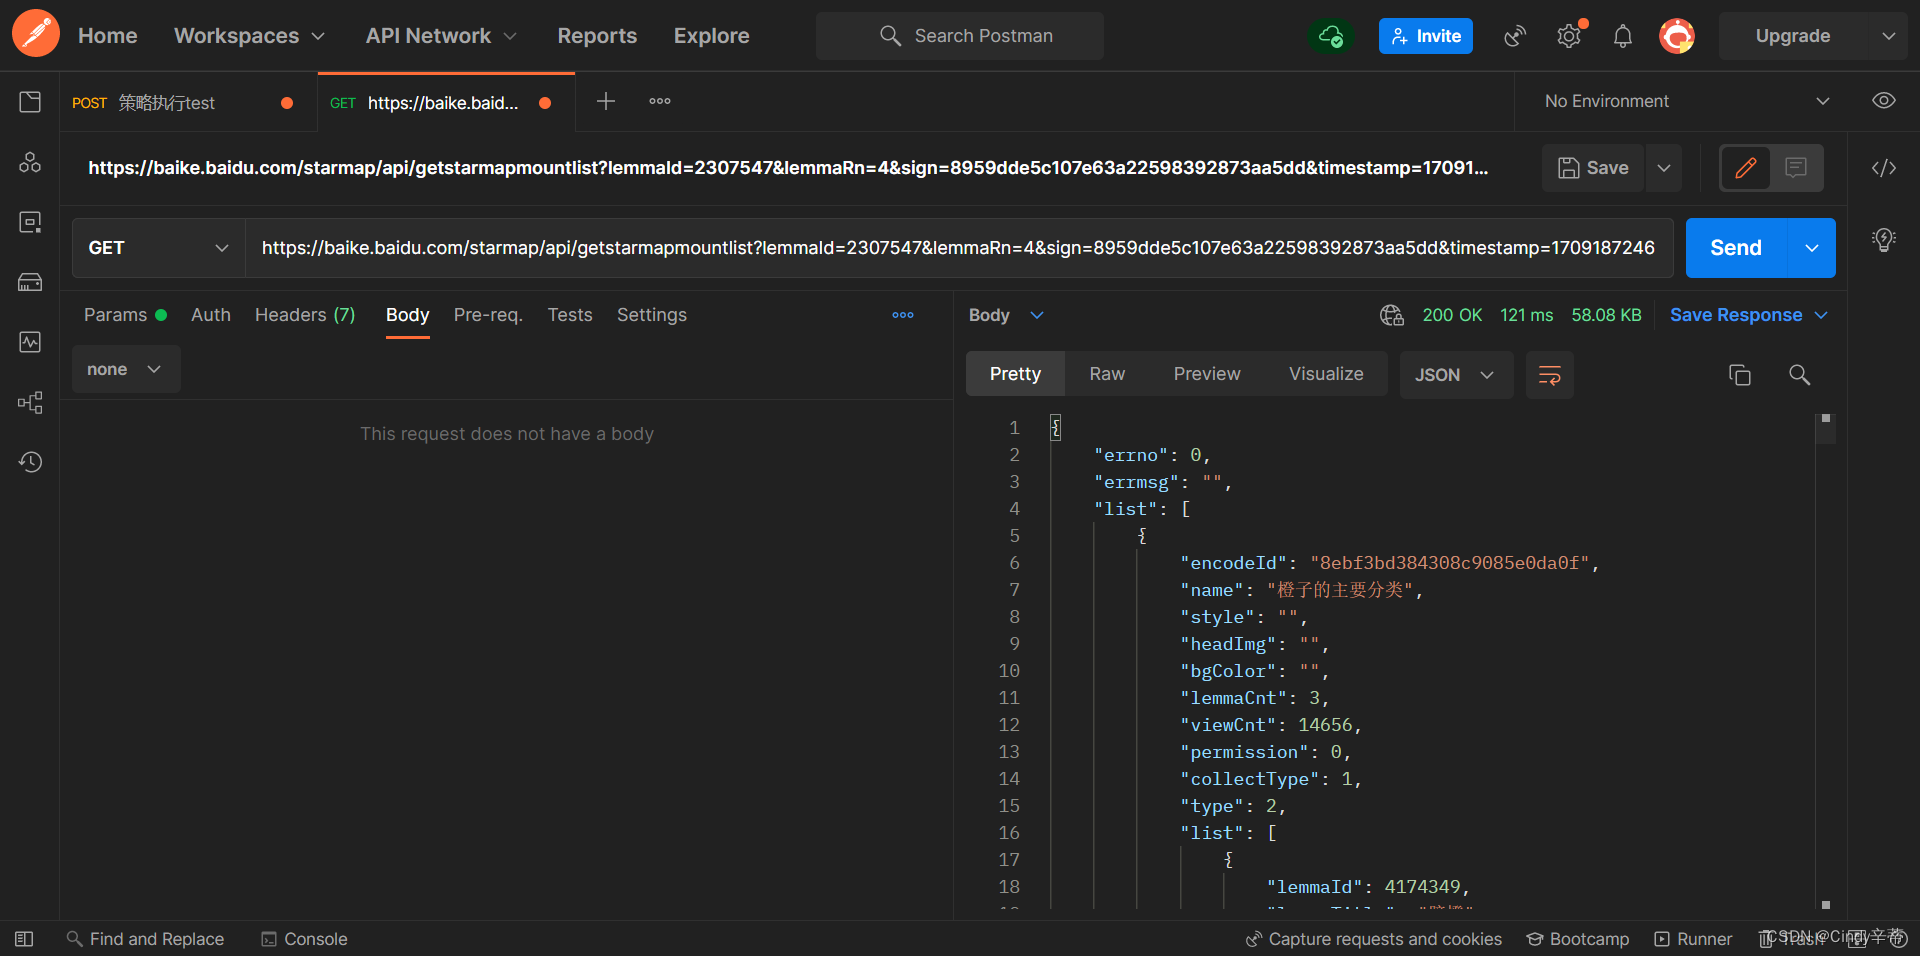Click the Postman logo icon
This screenshot has height=956, width=1920.
pos(36,34)
